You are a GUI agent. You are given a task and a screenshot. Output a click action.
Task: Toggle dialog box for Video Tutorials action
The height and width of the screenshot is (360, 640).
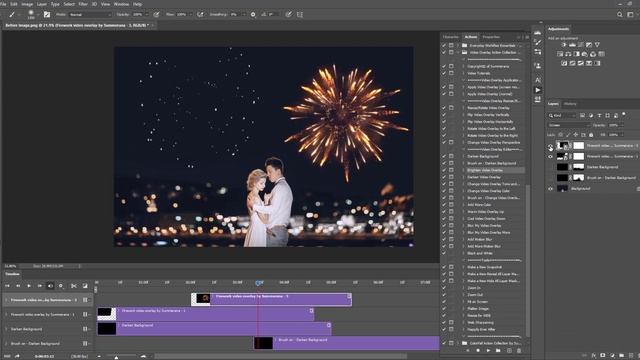(x=451, y=73)
